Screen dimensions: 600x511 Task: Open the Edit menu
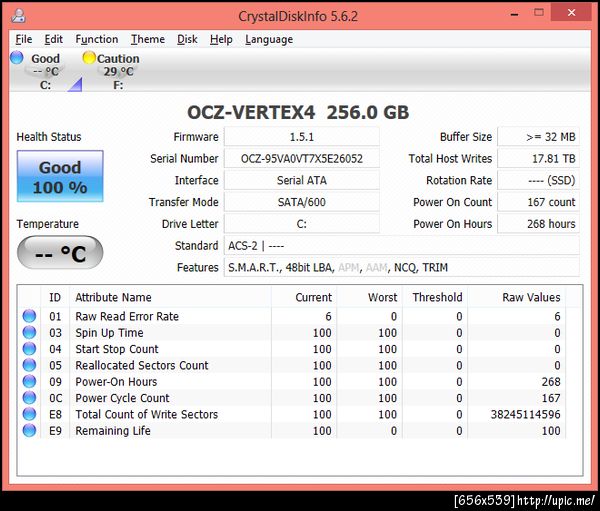pyautogui.click(x=54, y=39)
